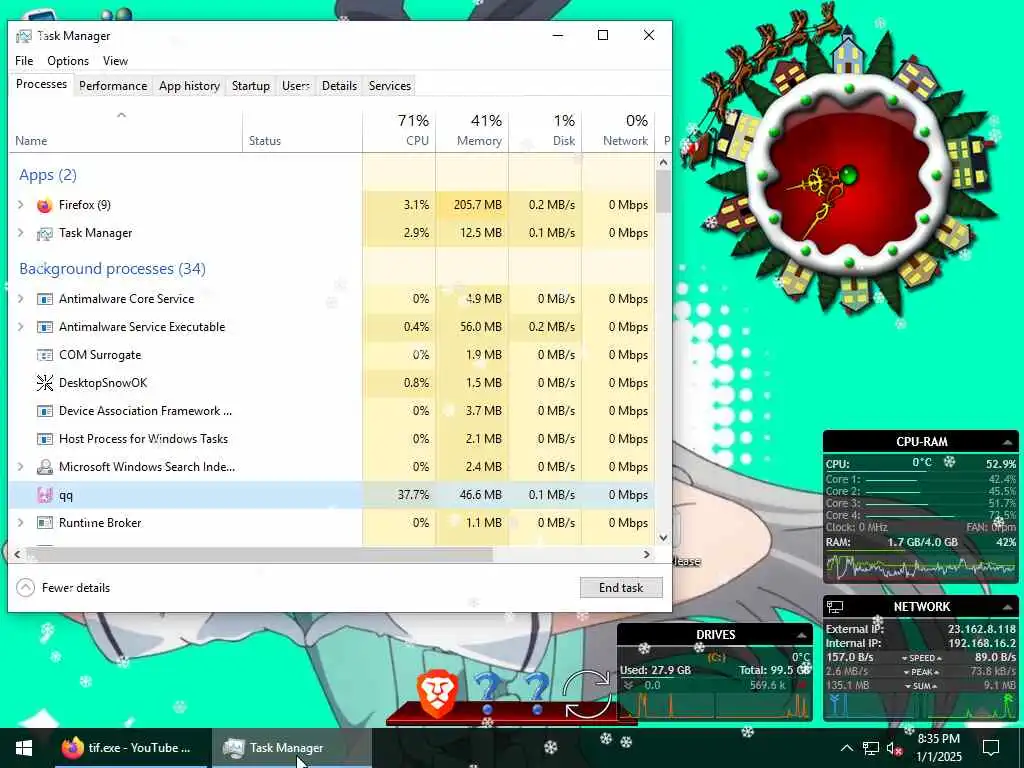Switch to the Users tab

click(296, 86)
